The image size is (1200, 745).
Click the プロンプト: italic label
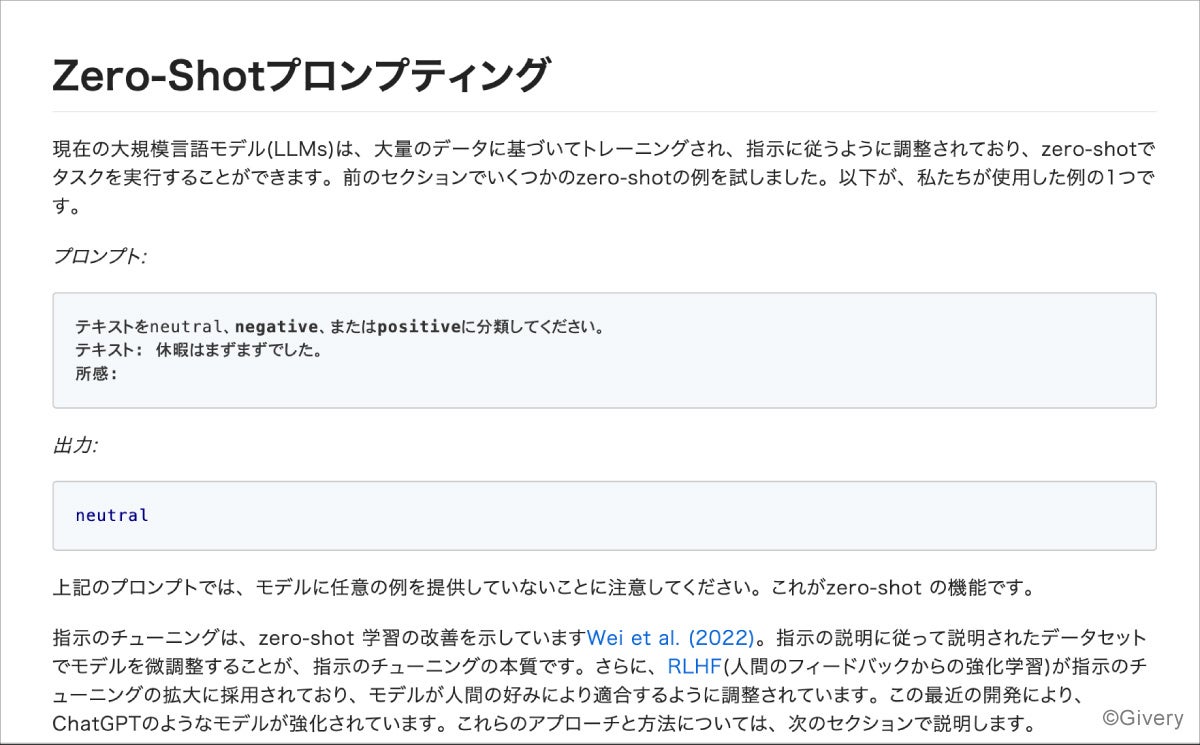click(x=99, y=255)
